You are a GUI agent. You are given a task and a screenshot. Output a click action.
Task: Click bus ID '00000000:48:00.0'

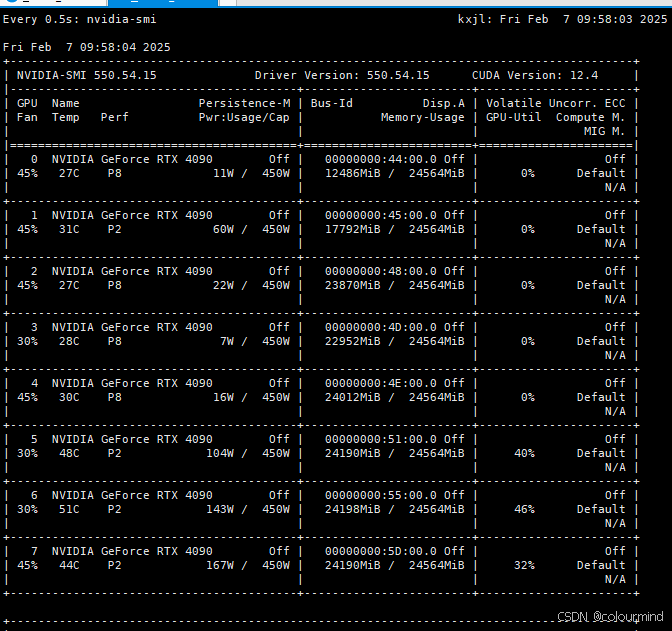[x=381, y=271]
